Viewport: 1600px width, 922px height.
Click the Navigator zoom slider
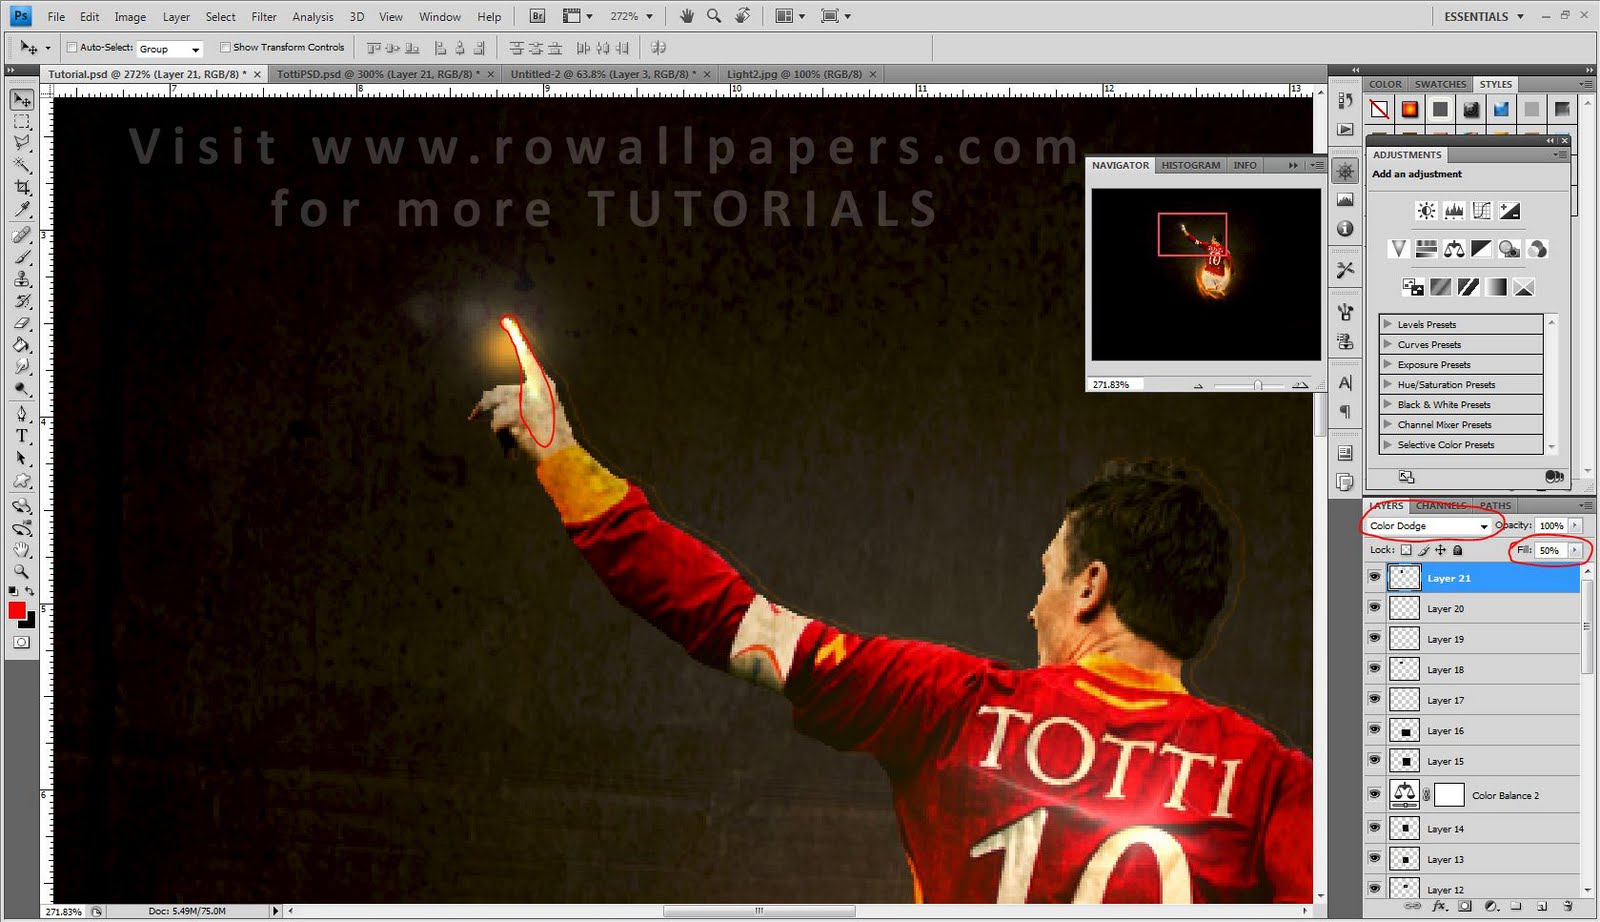[1256, 385]
